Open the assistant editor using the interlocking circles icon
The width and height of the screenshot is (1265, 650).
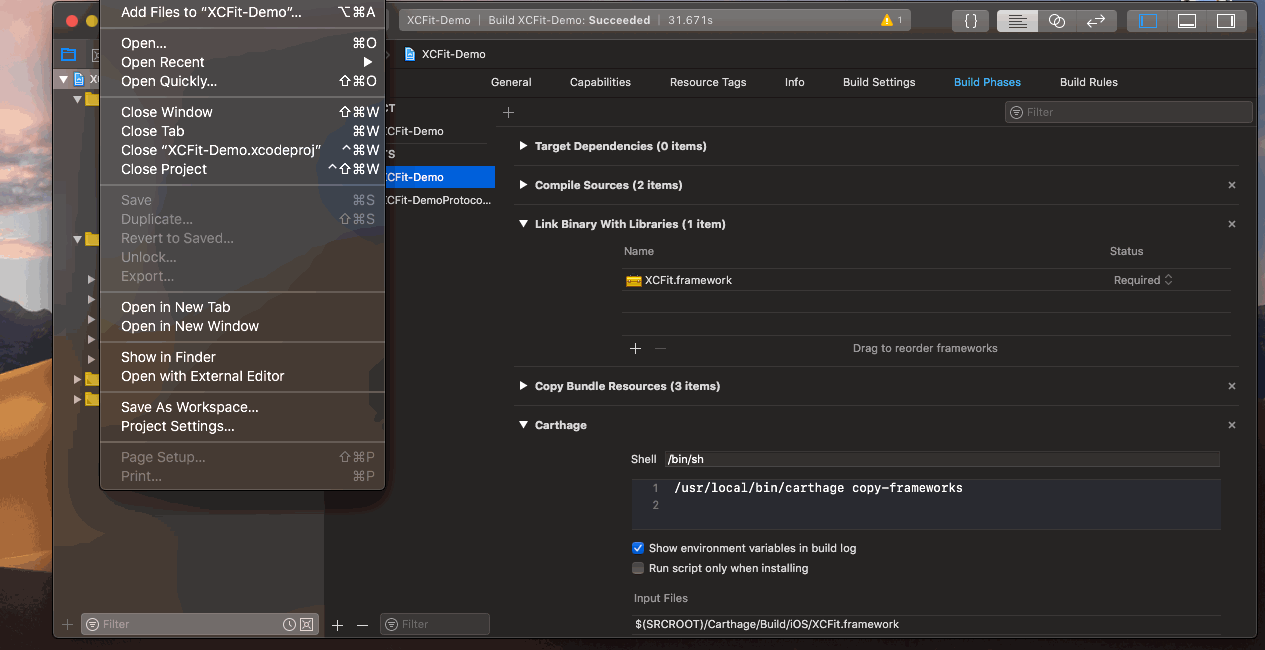point(1057,20)
